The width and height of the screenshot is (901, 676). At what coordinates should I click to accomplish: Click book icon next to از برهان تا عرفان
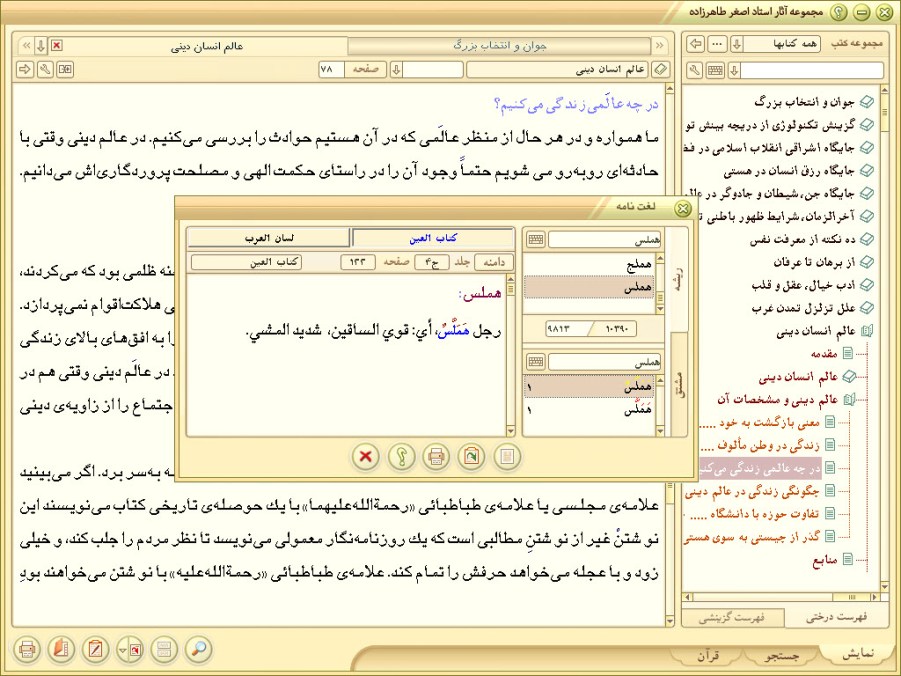coord(866,263)
